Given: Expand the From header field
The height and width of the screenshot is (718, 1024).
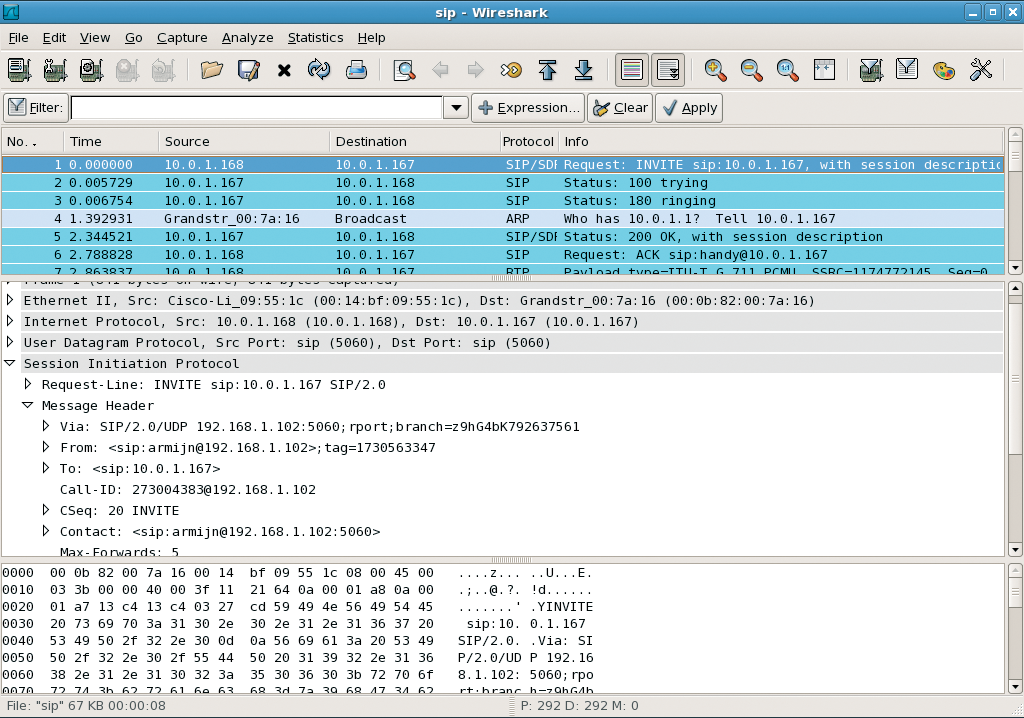Looking at the screenshot, I should coord(46,447).
